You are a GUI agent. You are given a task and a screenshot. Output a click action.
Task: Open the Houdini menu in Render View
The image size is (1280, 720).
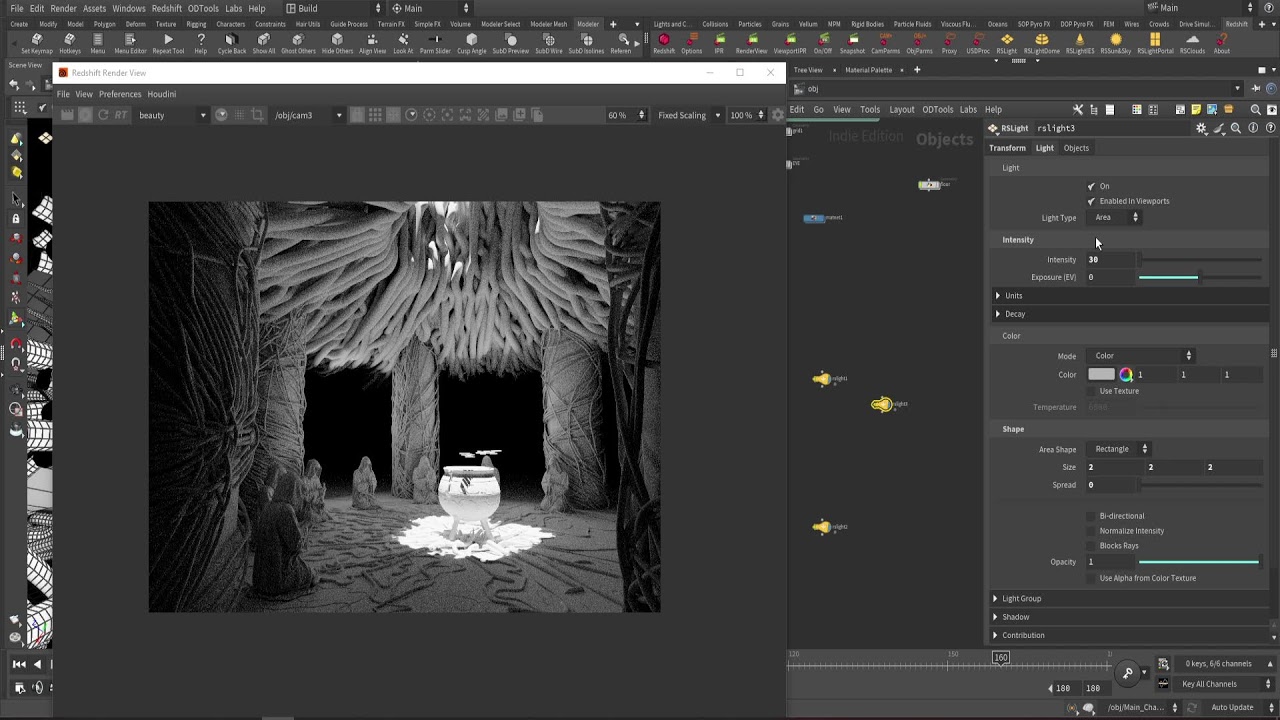click(x=161, y=94)
